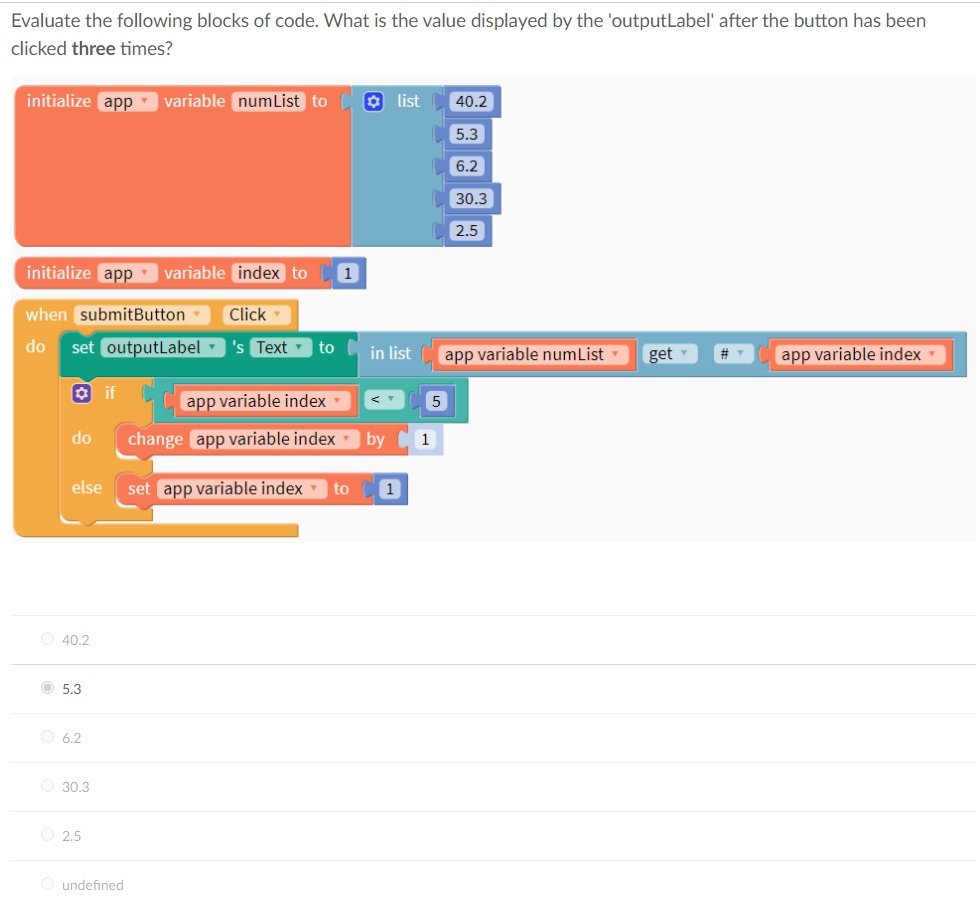980x906 pixels.
Task: Click the index variable name field
Action: [259, 273]
